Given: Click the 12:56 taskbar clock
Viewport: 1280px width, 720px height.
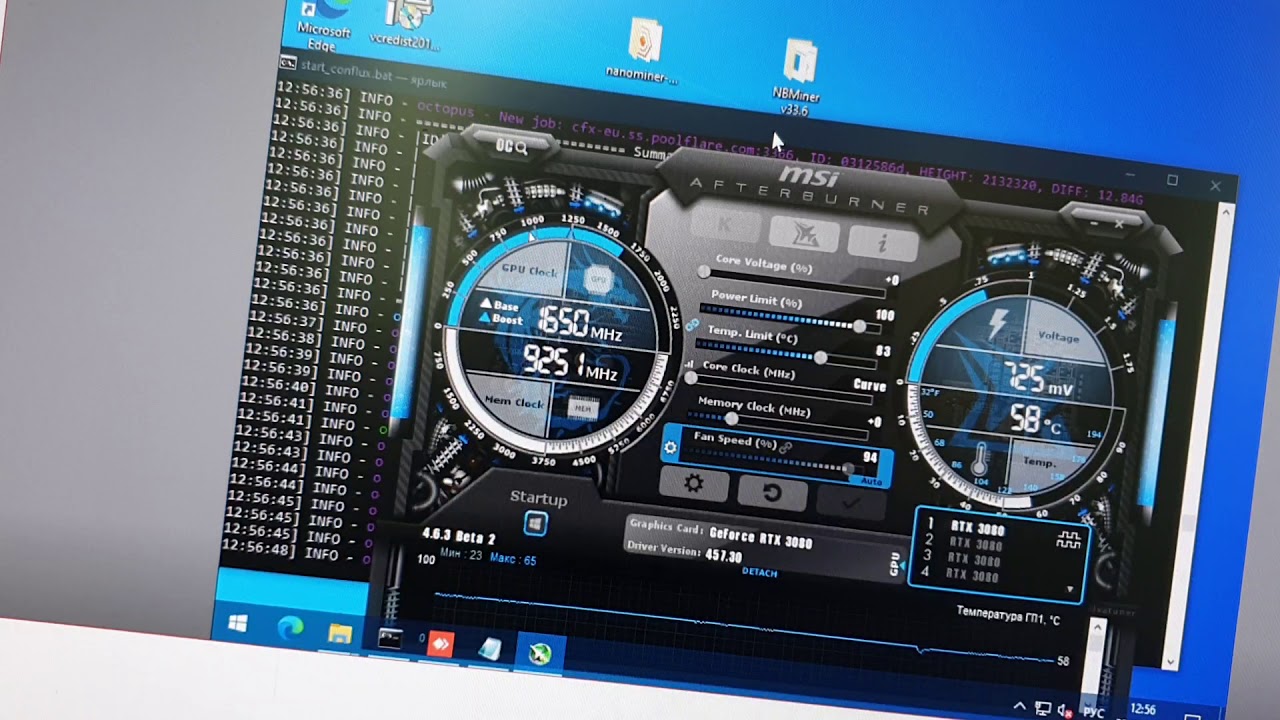Looking at the screenshot, I should click(x=1143, y=709).
